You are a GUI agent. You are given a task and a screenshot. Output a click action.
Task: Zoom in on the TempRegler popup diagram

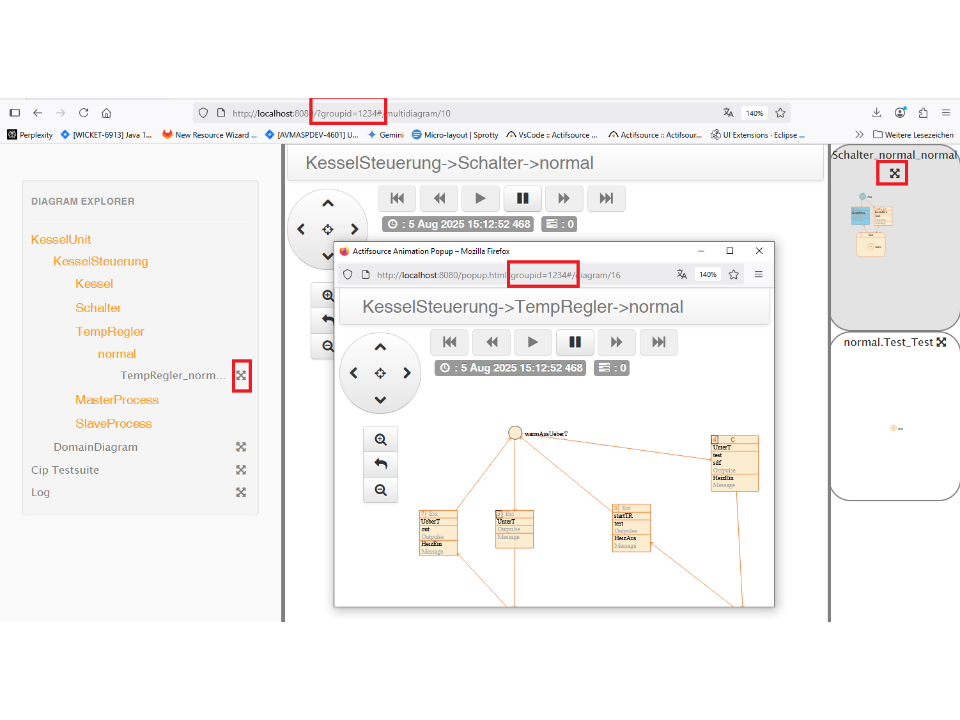tap(381, 439)
